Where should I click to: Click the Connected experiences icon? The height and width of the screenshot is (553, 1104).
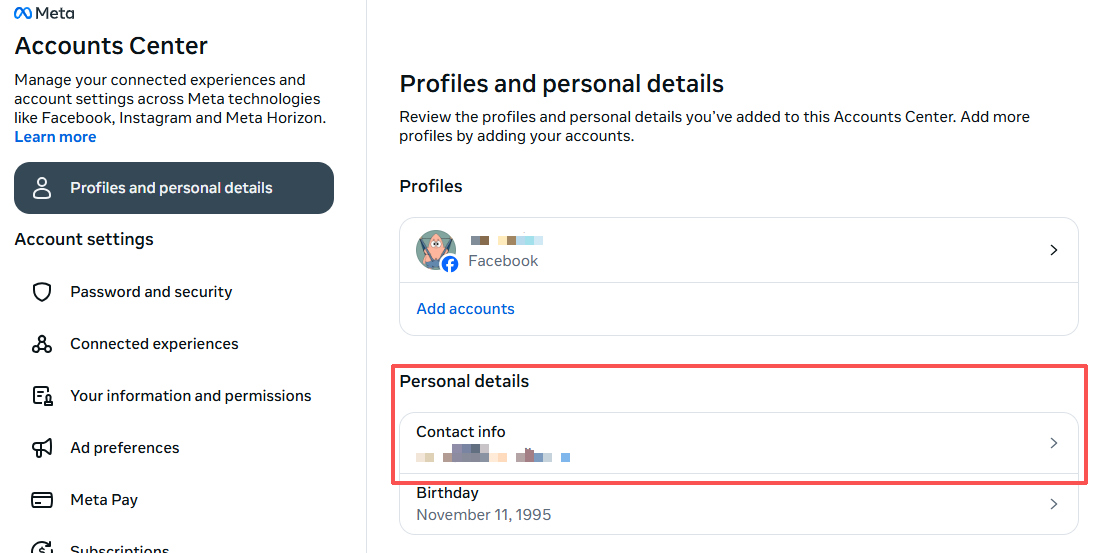[x=42, y=344]
